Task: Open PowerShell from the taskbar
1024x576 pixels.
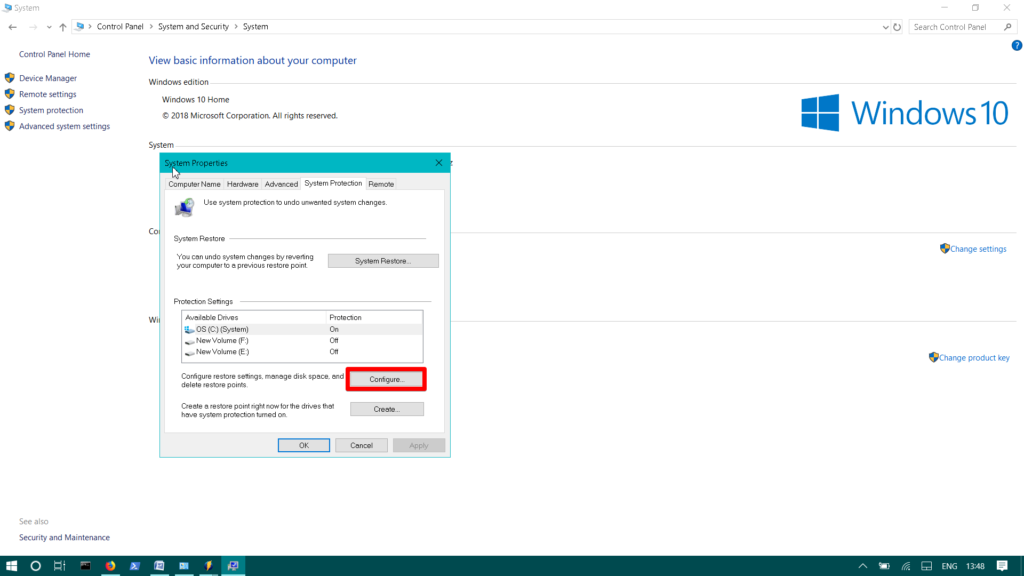Action: [135, 566]
